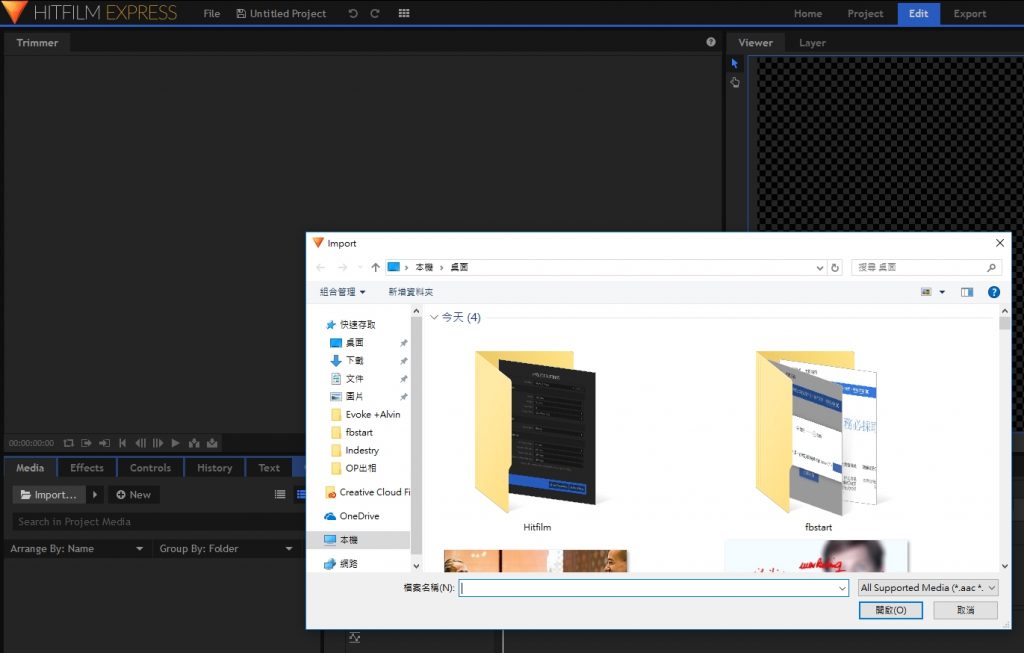Image resolution: width=1024 pixels, height=653 pixels.
Task: Select the hand pan tool in Viewer
Action: [x=735, y=83]
